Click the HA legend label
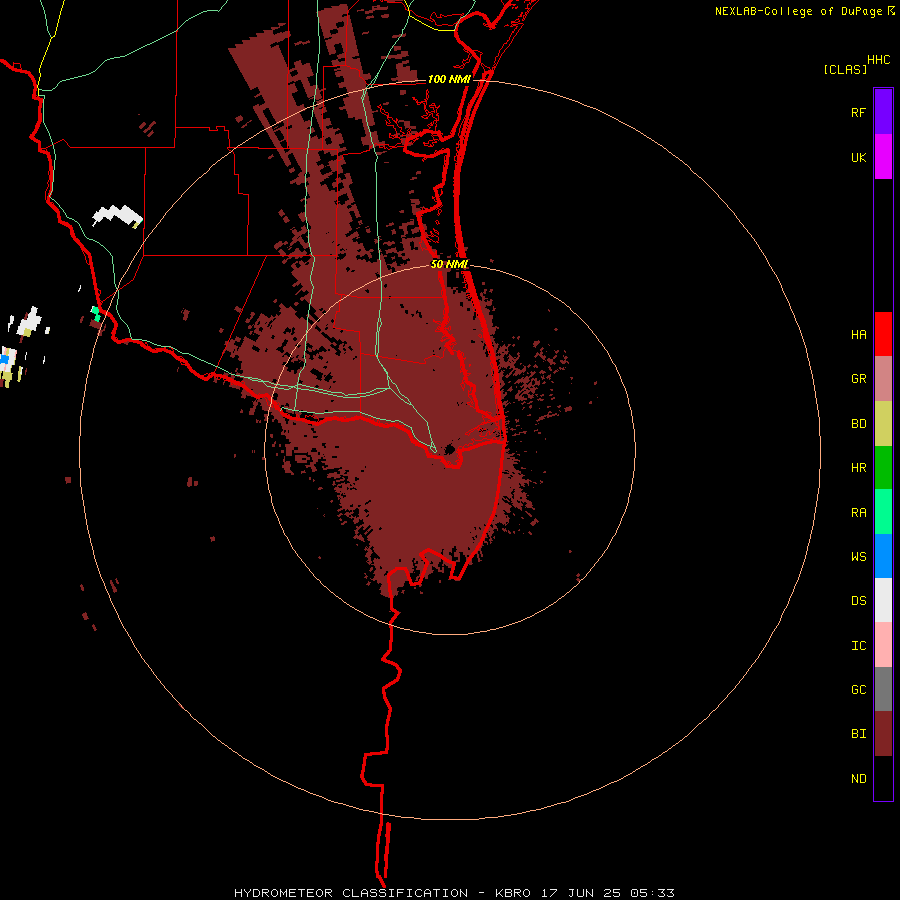This screenshot has width=900, height=900. pos(858,335)
